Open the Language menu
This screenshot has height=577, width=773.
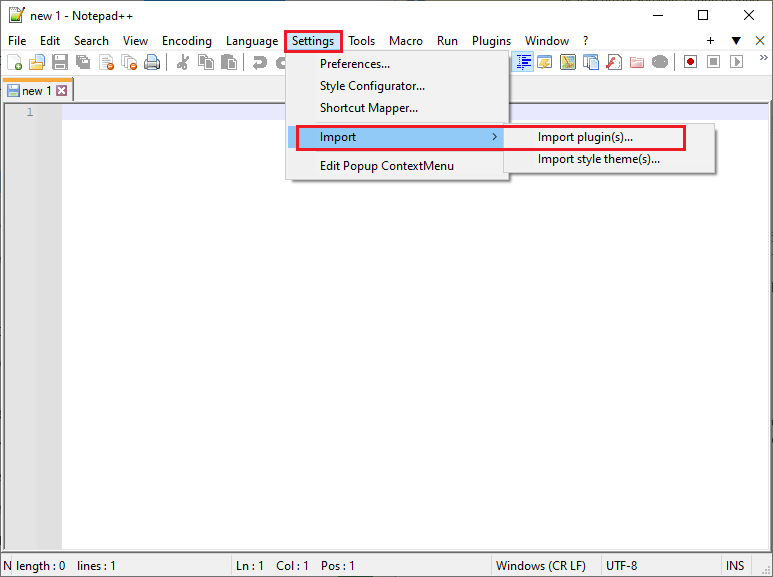(x=252, y=40)
